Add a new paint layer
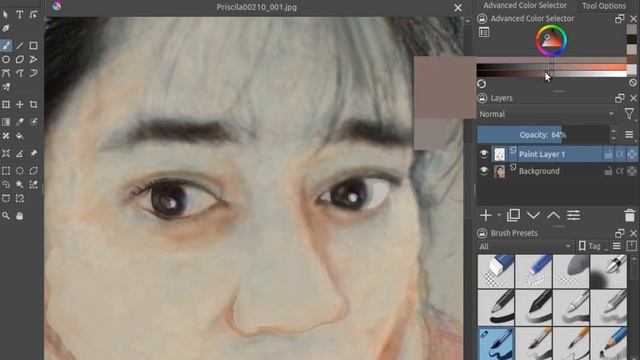Screen dimensions: 640x360 point(486,215)
